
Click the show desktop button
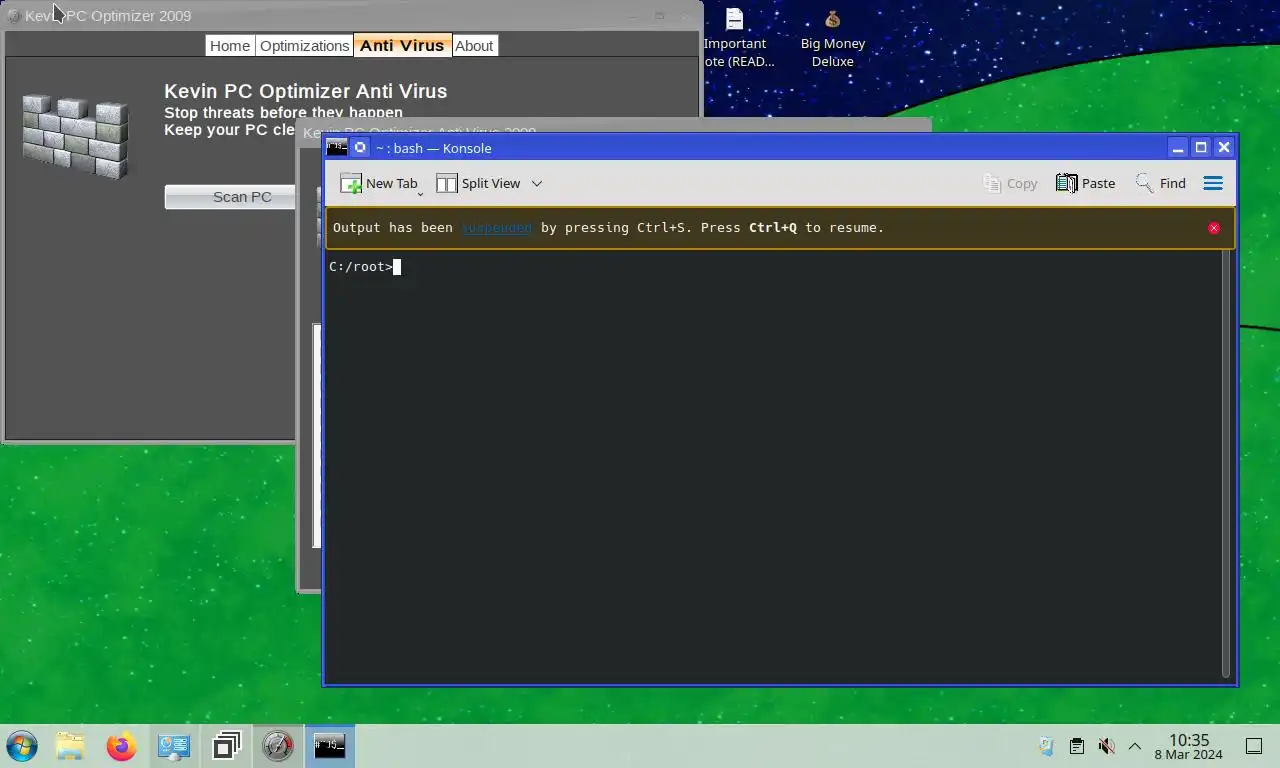1254,746
